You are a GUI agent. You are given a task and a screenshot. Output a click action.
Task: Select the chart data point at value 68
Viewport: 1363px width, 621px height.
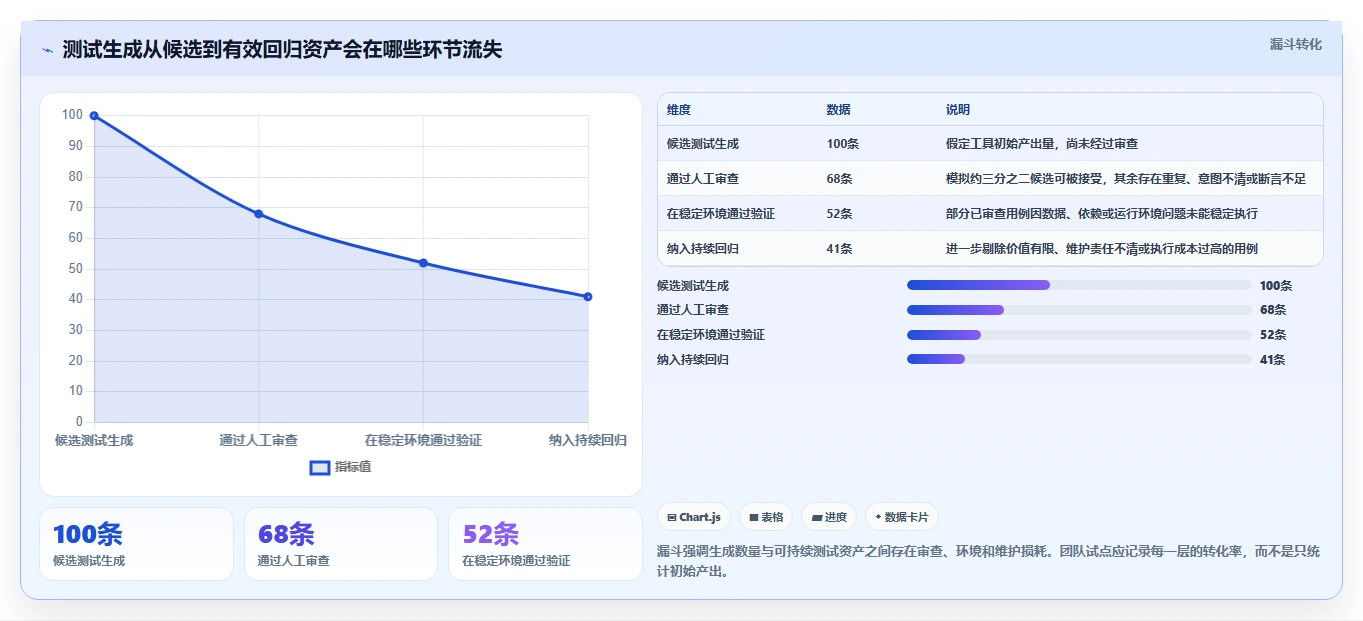pyautogui.click(x=259, y=214)
